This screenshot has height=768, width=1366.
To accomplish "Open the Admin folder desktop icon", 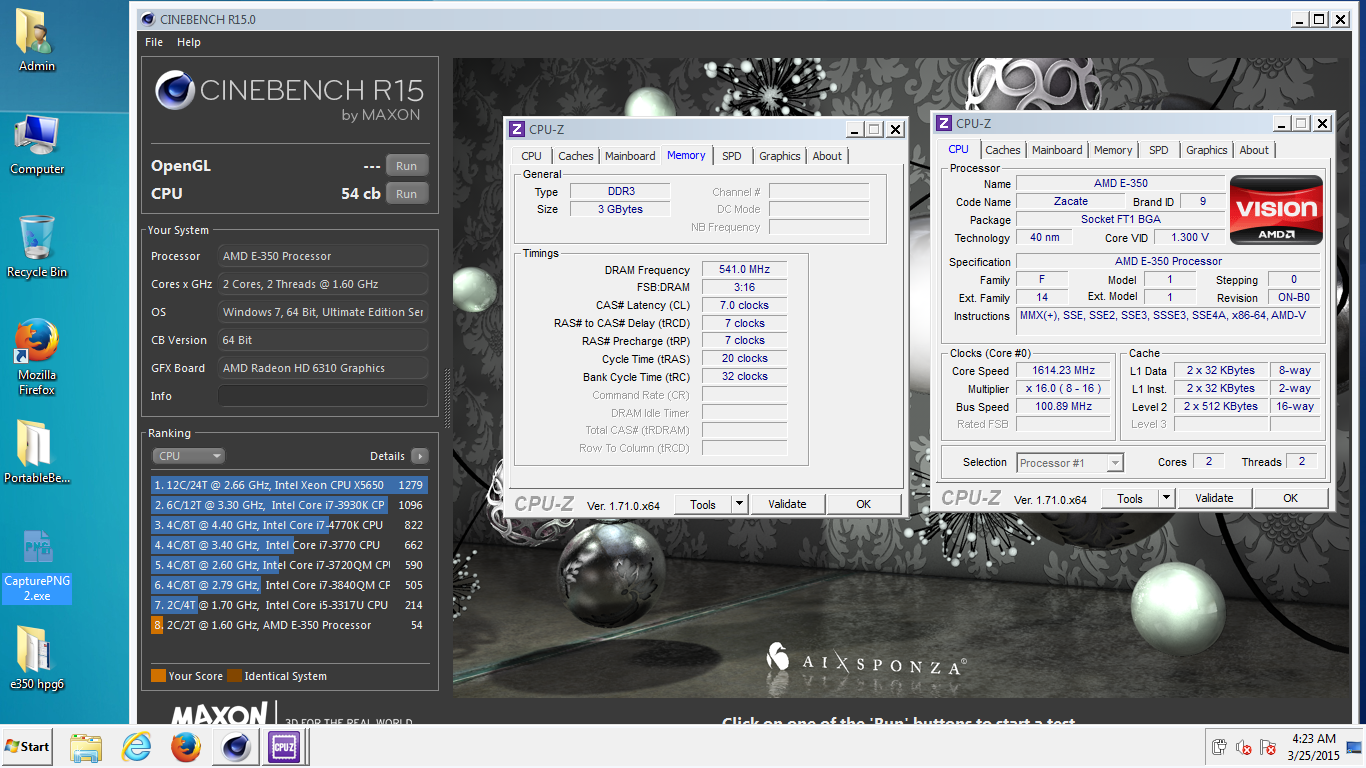I will point(37,40).
